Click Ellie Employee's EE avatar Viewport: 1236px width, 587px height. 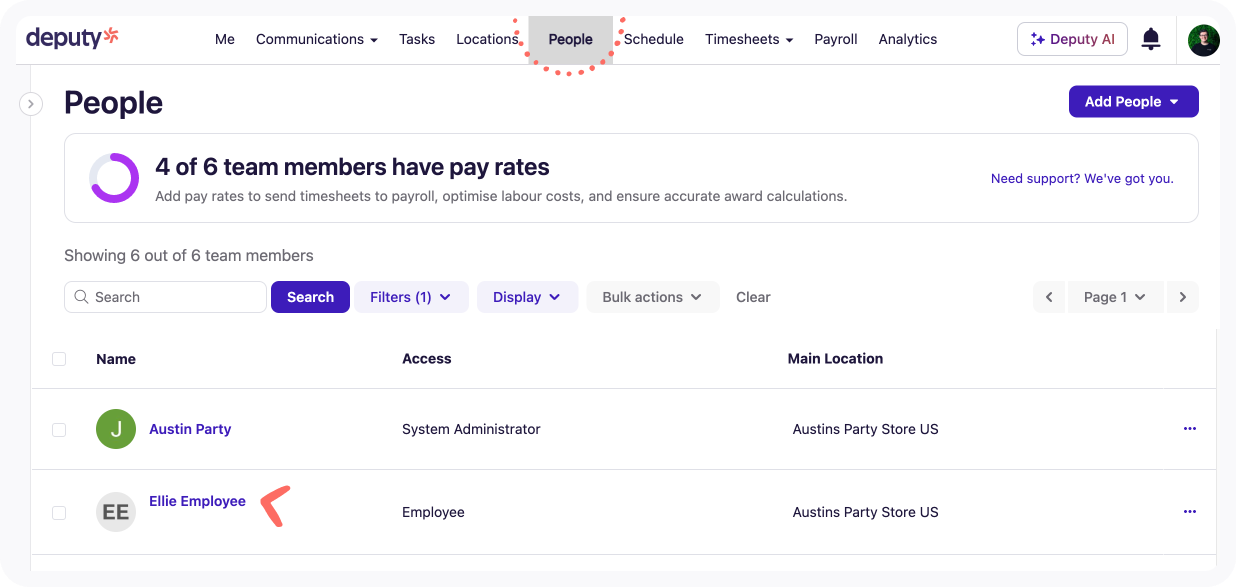coord(116,512)
